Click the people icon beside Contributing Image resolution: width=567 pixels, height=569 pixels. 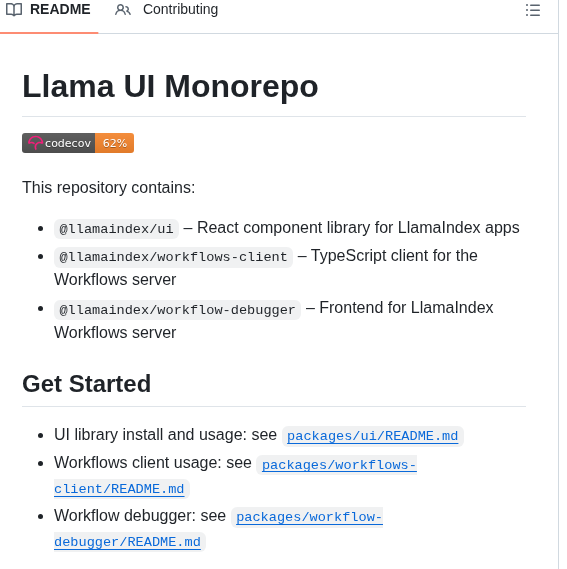(123, 10)
